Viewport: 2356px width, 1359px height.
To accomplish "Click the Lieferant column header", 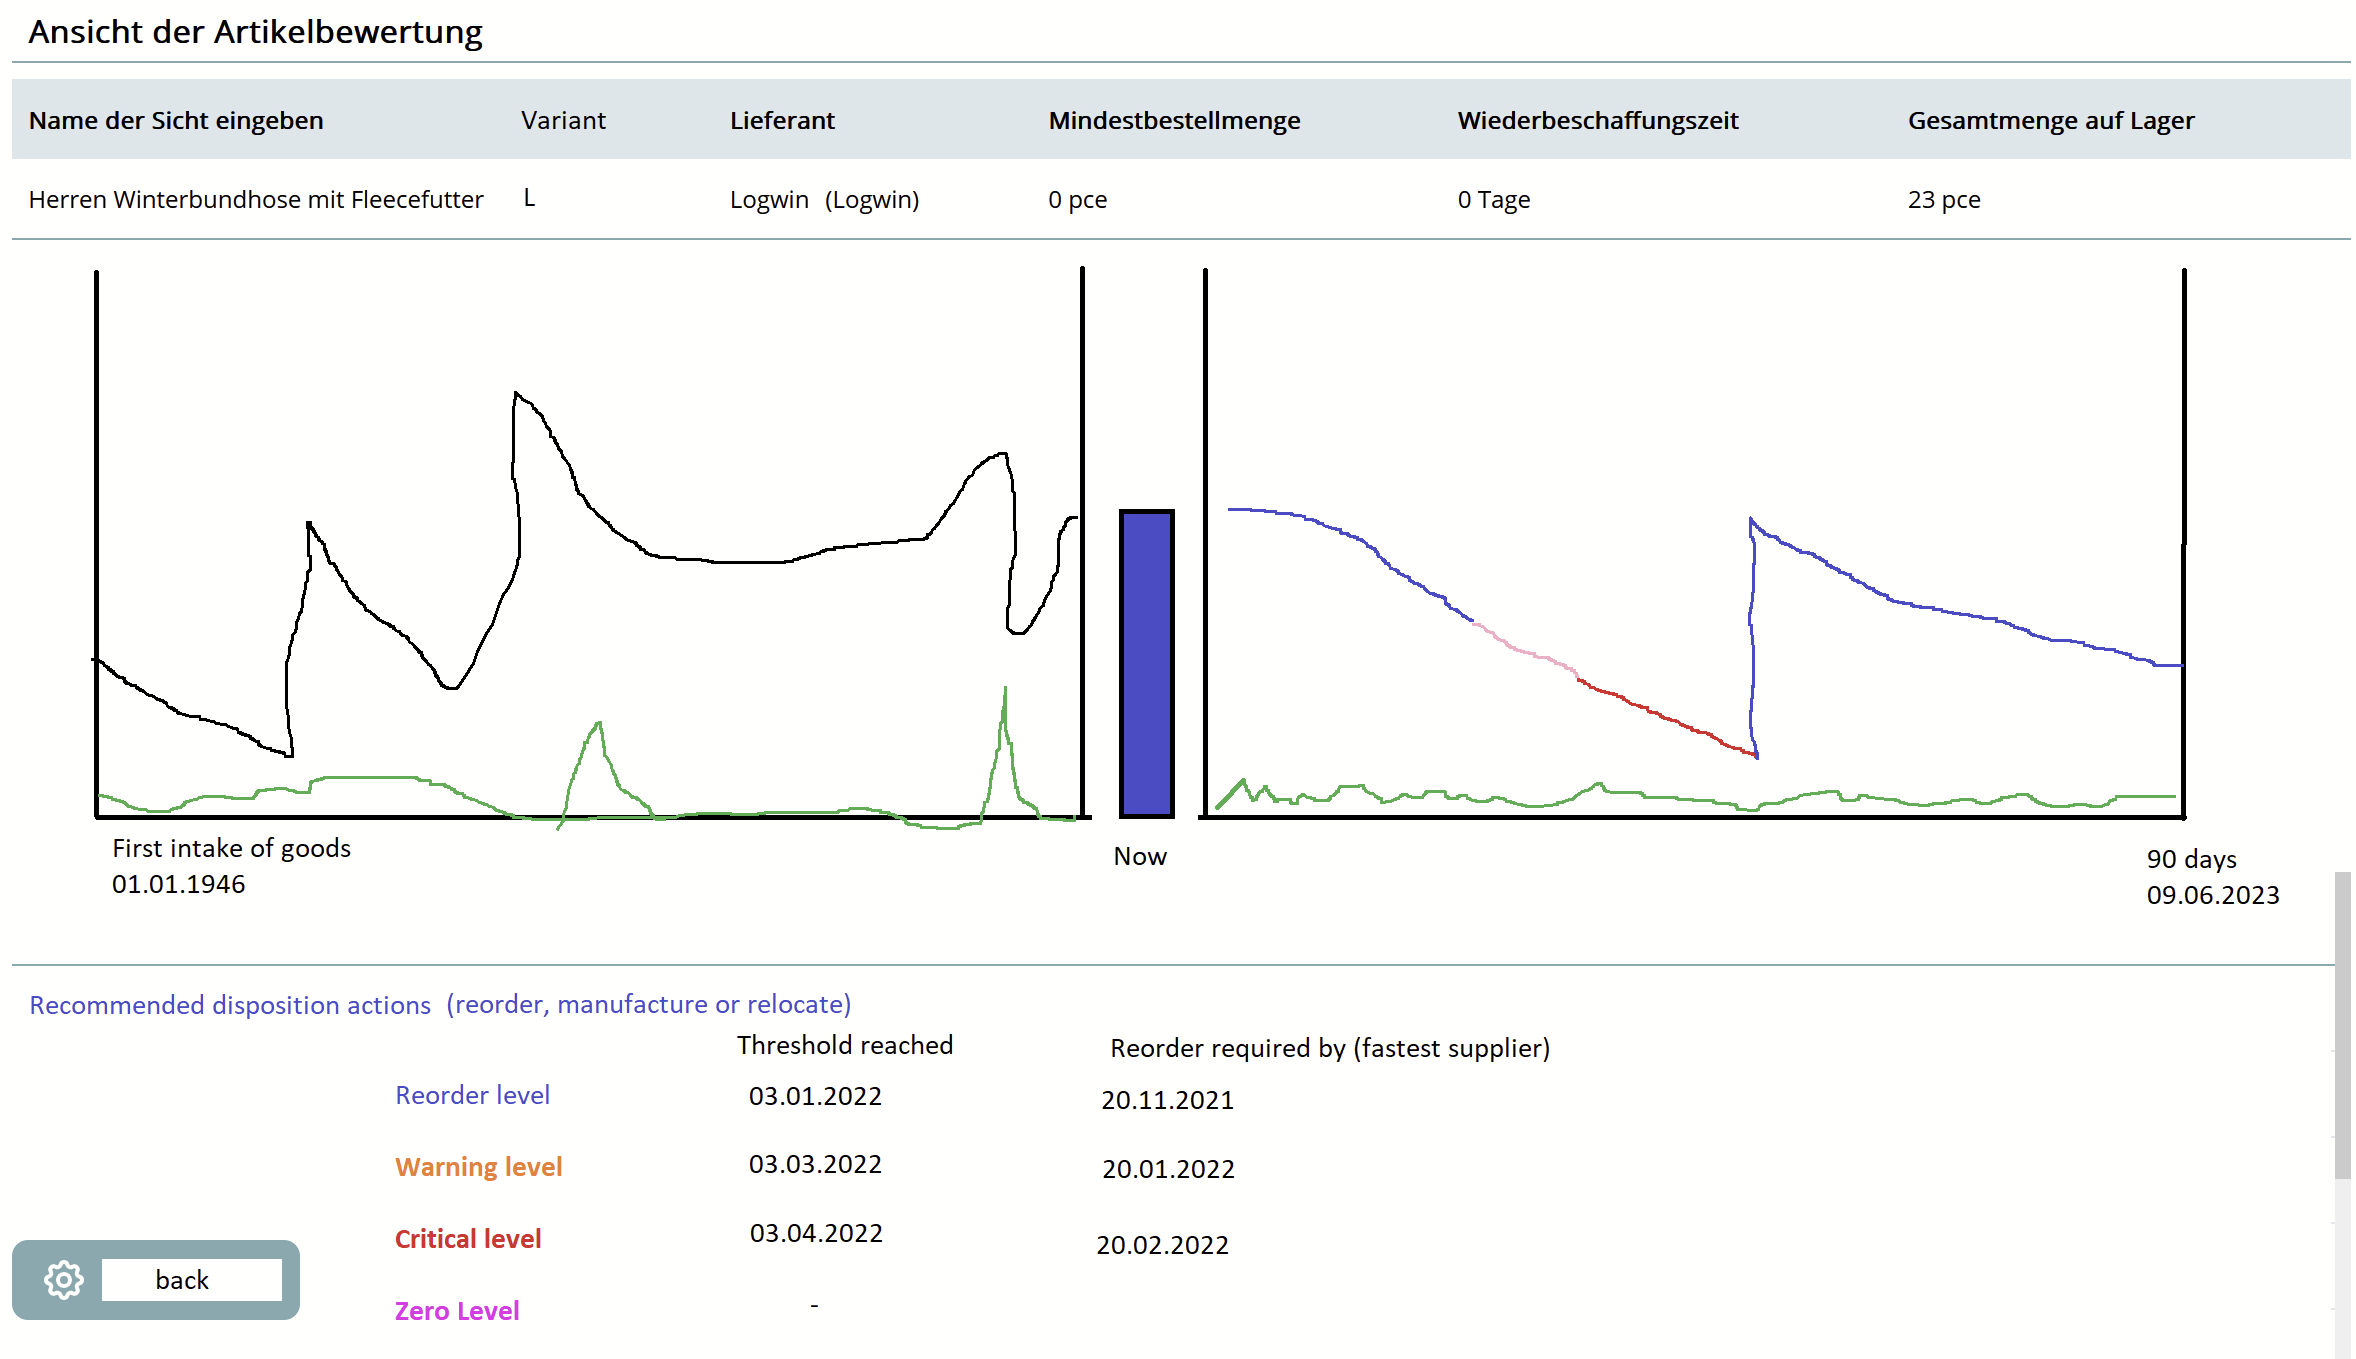I will point(781,121).
